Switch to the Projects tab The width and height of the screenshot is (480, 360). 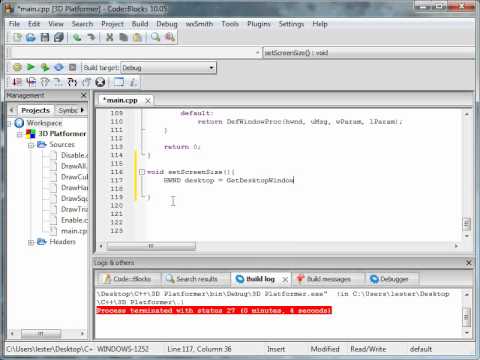pyautogui.click(x=35, y=110)
